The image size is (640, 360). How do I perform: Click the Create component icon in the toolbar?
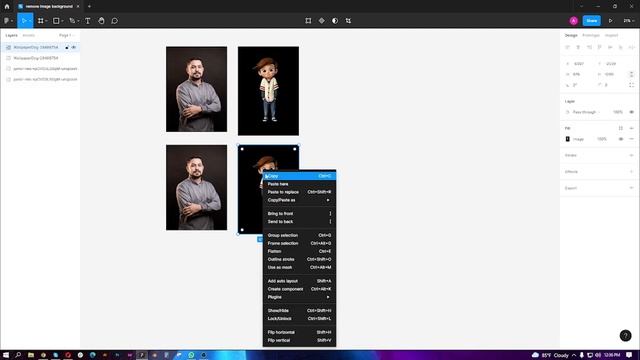click(322, 20)
